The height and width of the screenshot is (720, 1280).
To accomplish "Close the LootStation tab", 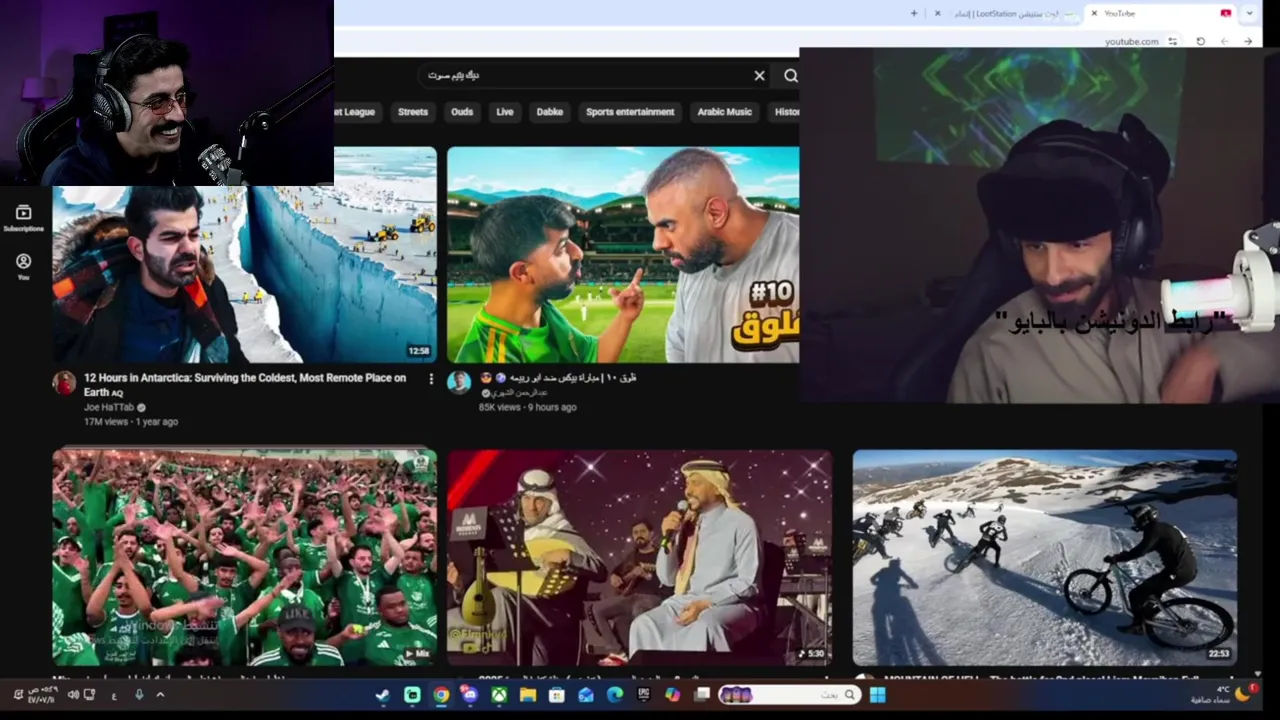I will 937,13.
